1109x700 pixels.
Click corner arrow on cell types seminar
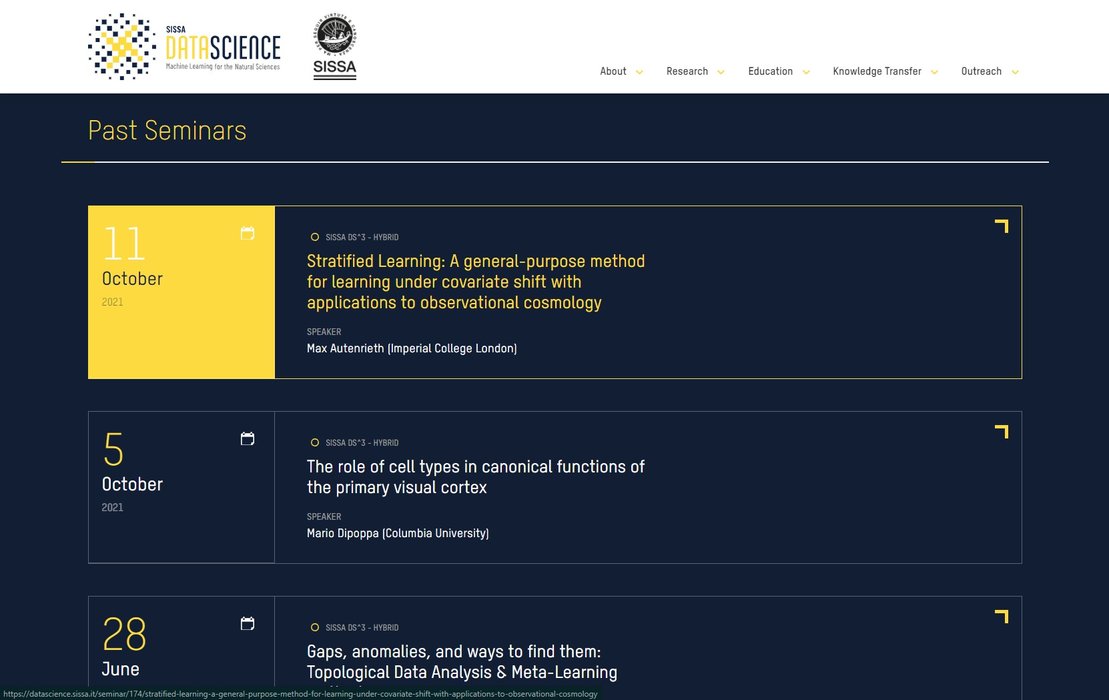pyautogui.click(x=1001, y=432)
